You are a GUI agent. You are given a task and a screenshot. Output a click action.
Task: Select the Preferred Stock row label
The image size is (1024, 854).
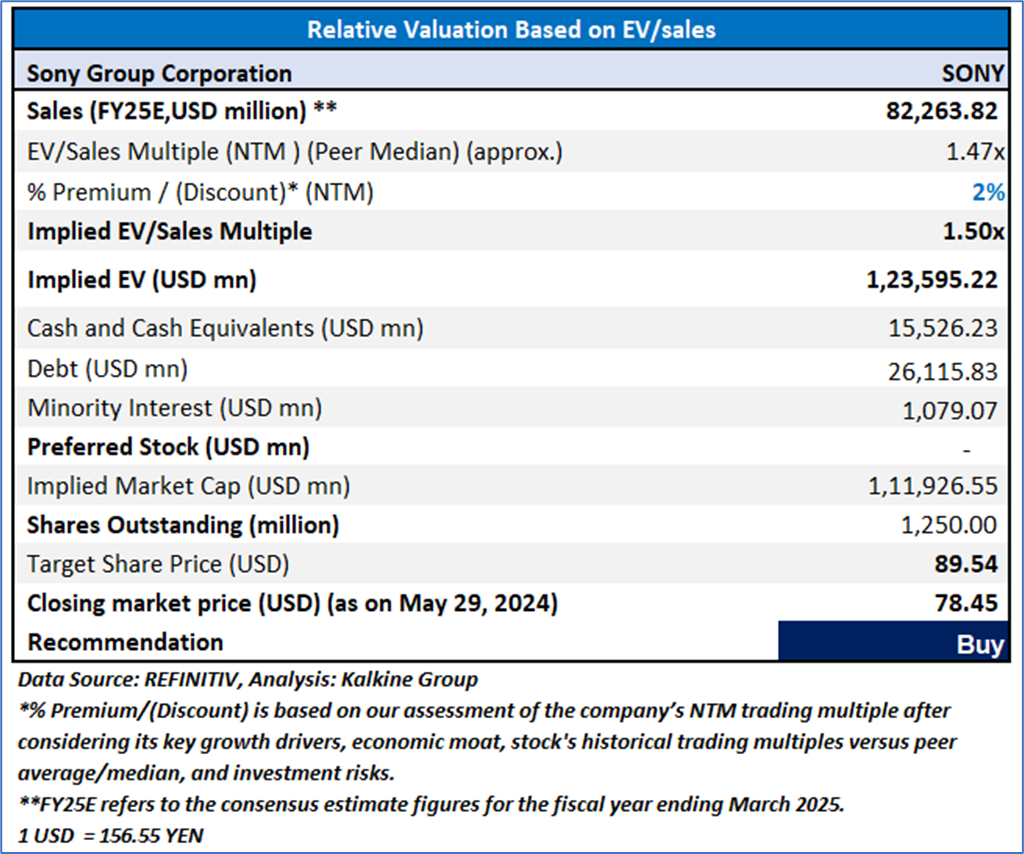tap(168, 446)
